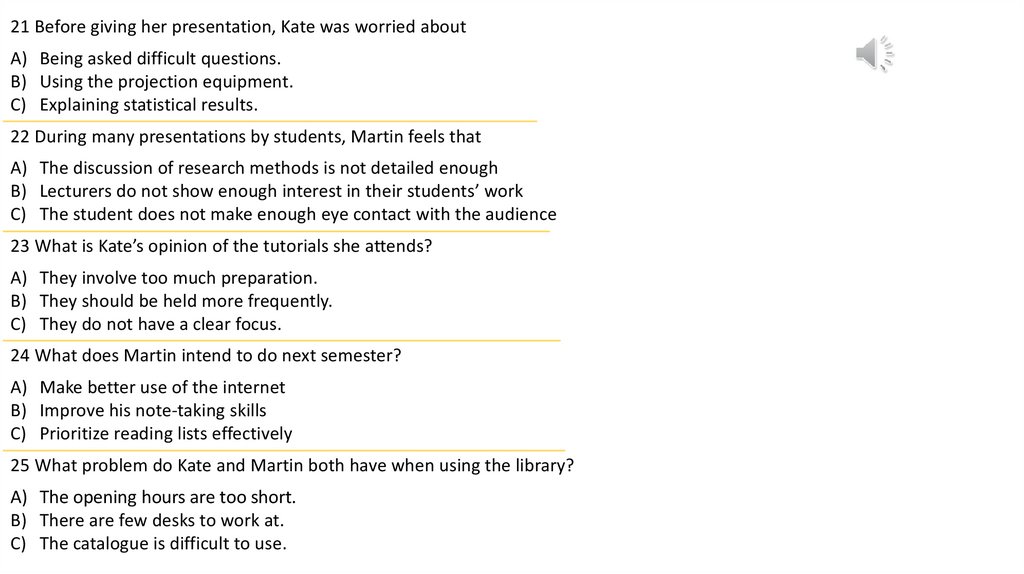The image size is (1024, 574).
Task: Click question 22 about Martin's feelings
Action: coord(246,137)
